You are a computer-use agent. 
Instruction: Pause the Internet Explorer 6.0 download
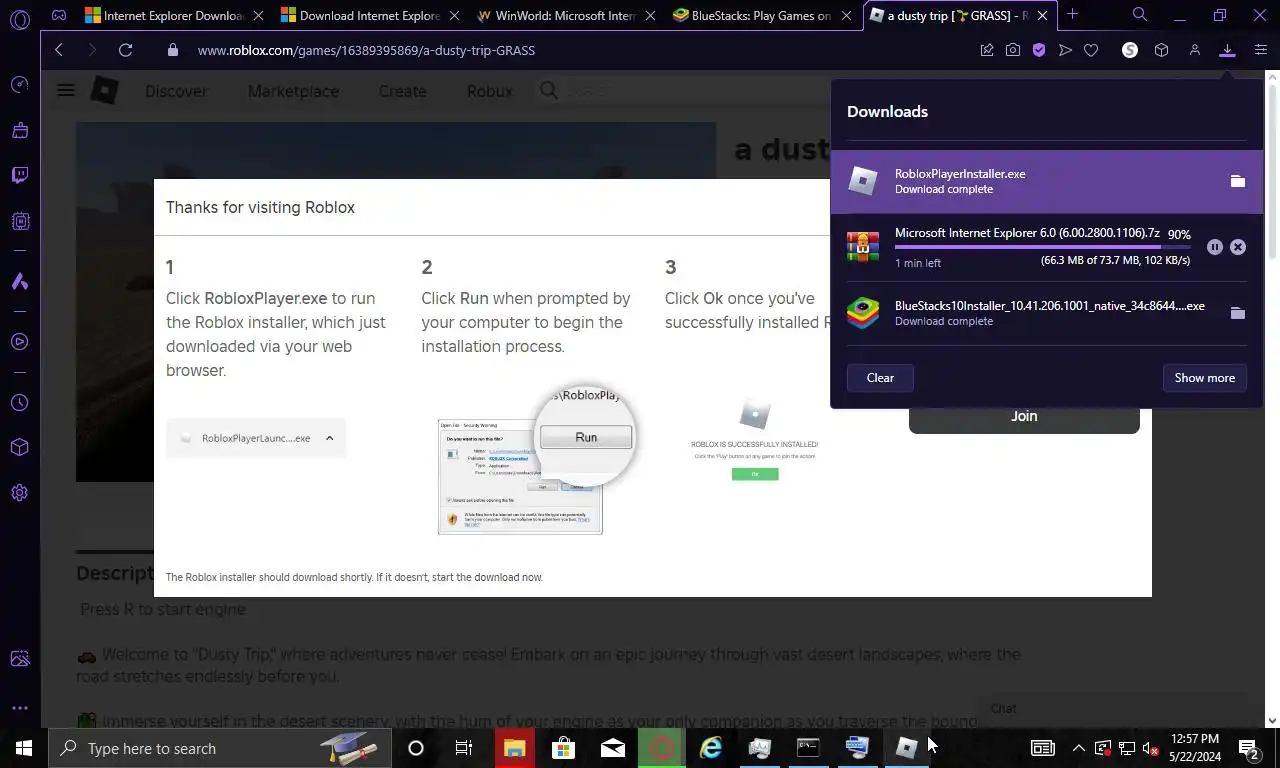coord(1214,247)
